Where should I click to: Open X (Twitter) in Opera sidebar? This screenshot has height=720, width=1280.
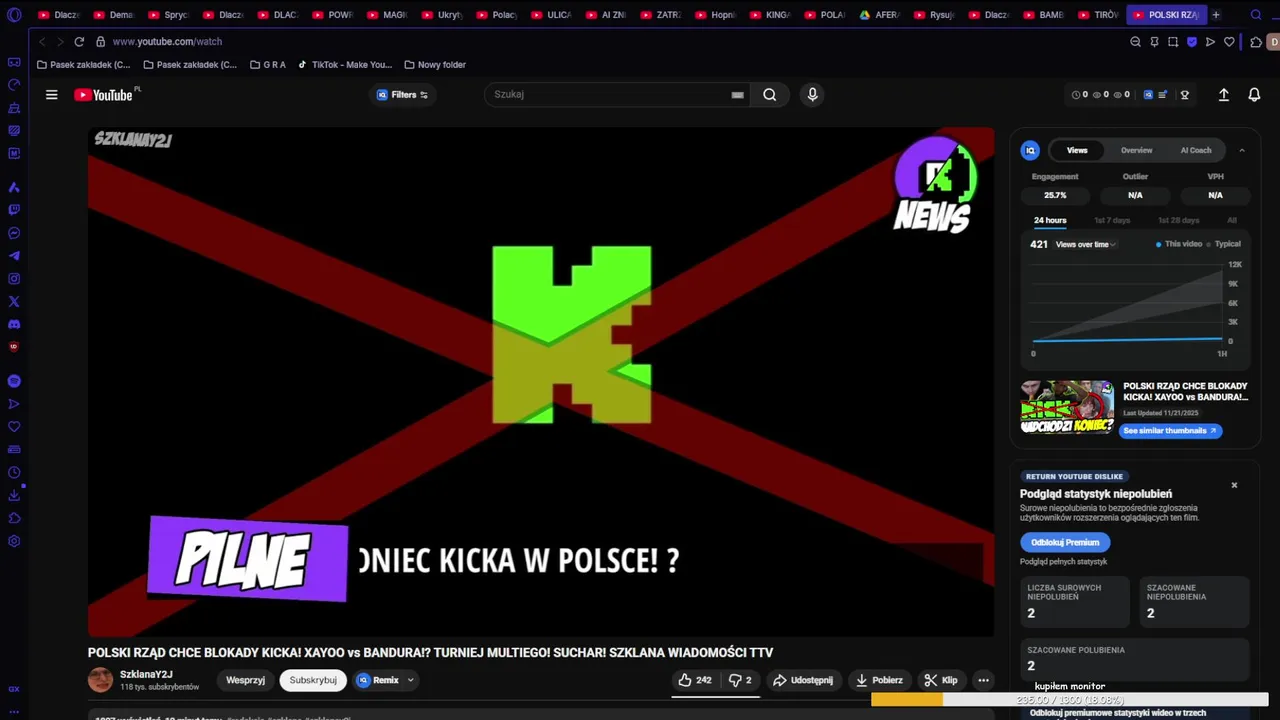click(14, 302)
